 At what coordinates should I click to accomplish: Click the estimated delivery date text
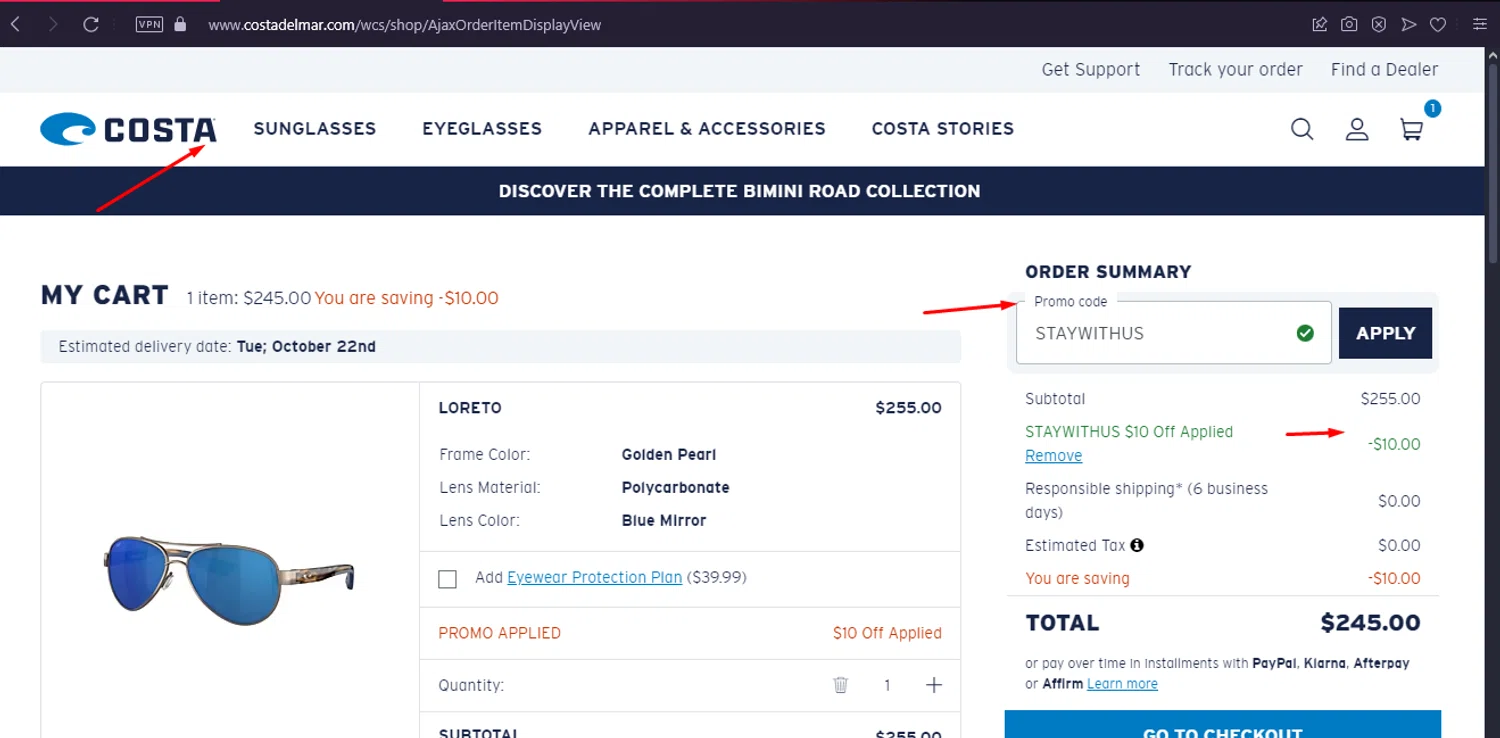pos(217,347)
